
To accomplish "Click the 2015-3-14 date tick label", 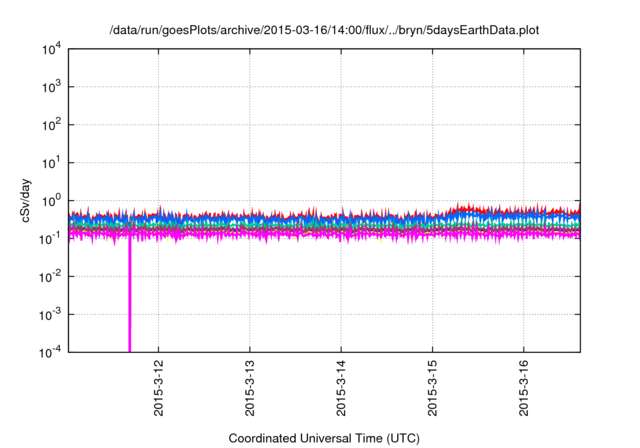I will click(341, 388).
